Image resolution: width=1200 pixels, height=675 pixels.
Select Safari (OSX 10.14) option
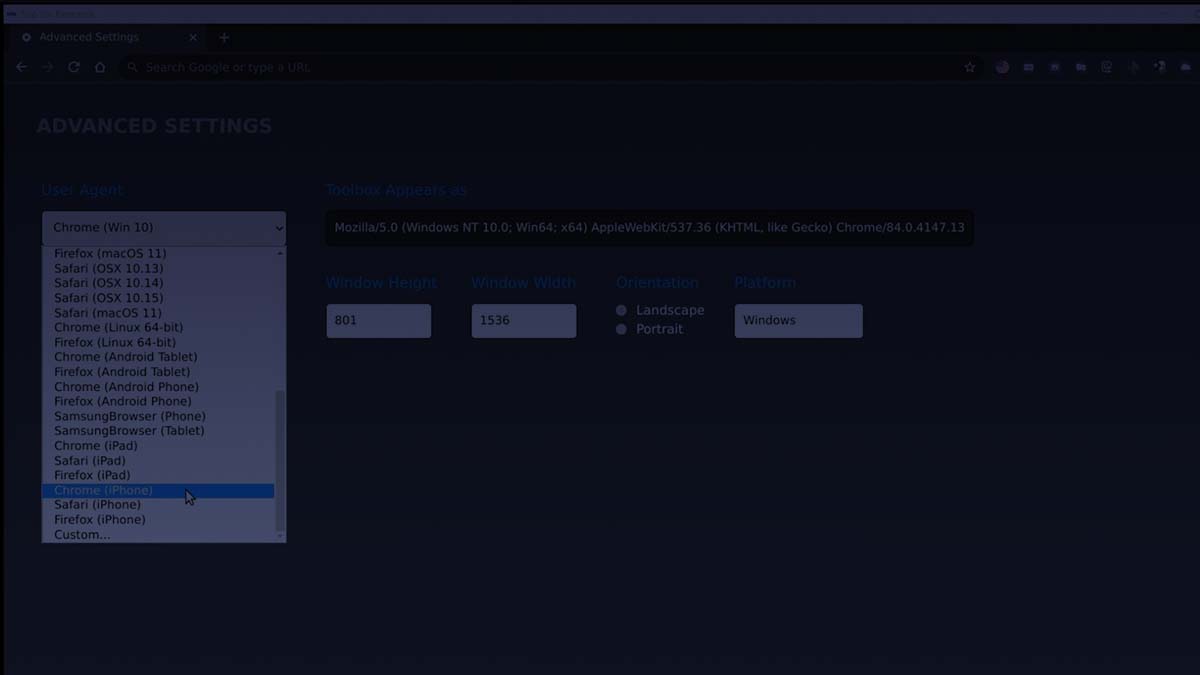(x=159, y=283)
